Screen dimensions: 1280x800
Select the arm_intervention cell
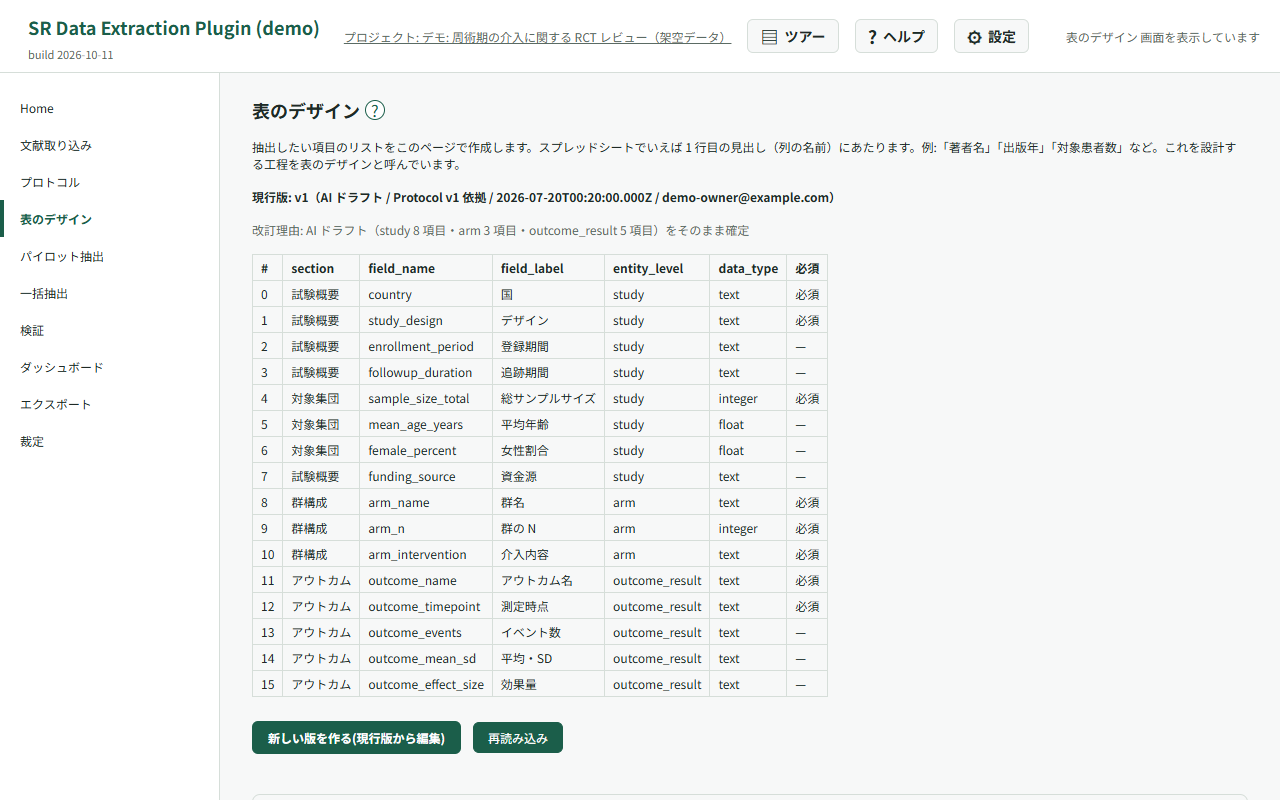point(426,554)
